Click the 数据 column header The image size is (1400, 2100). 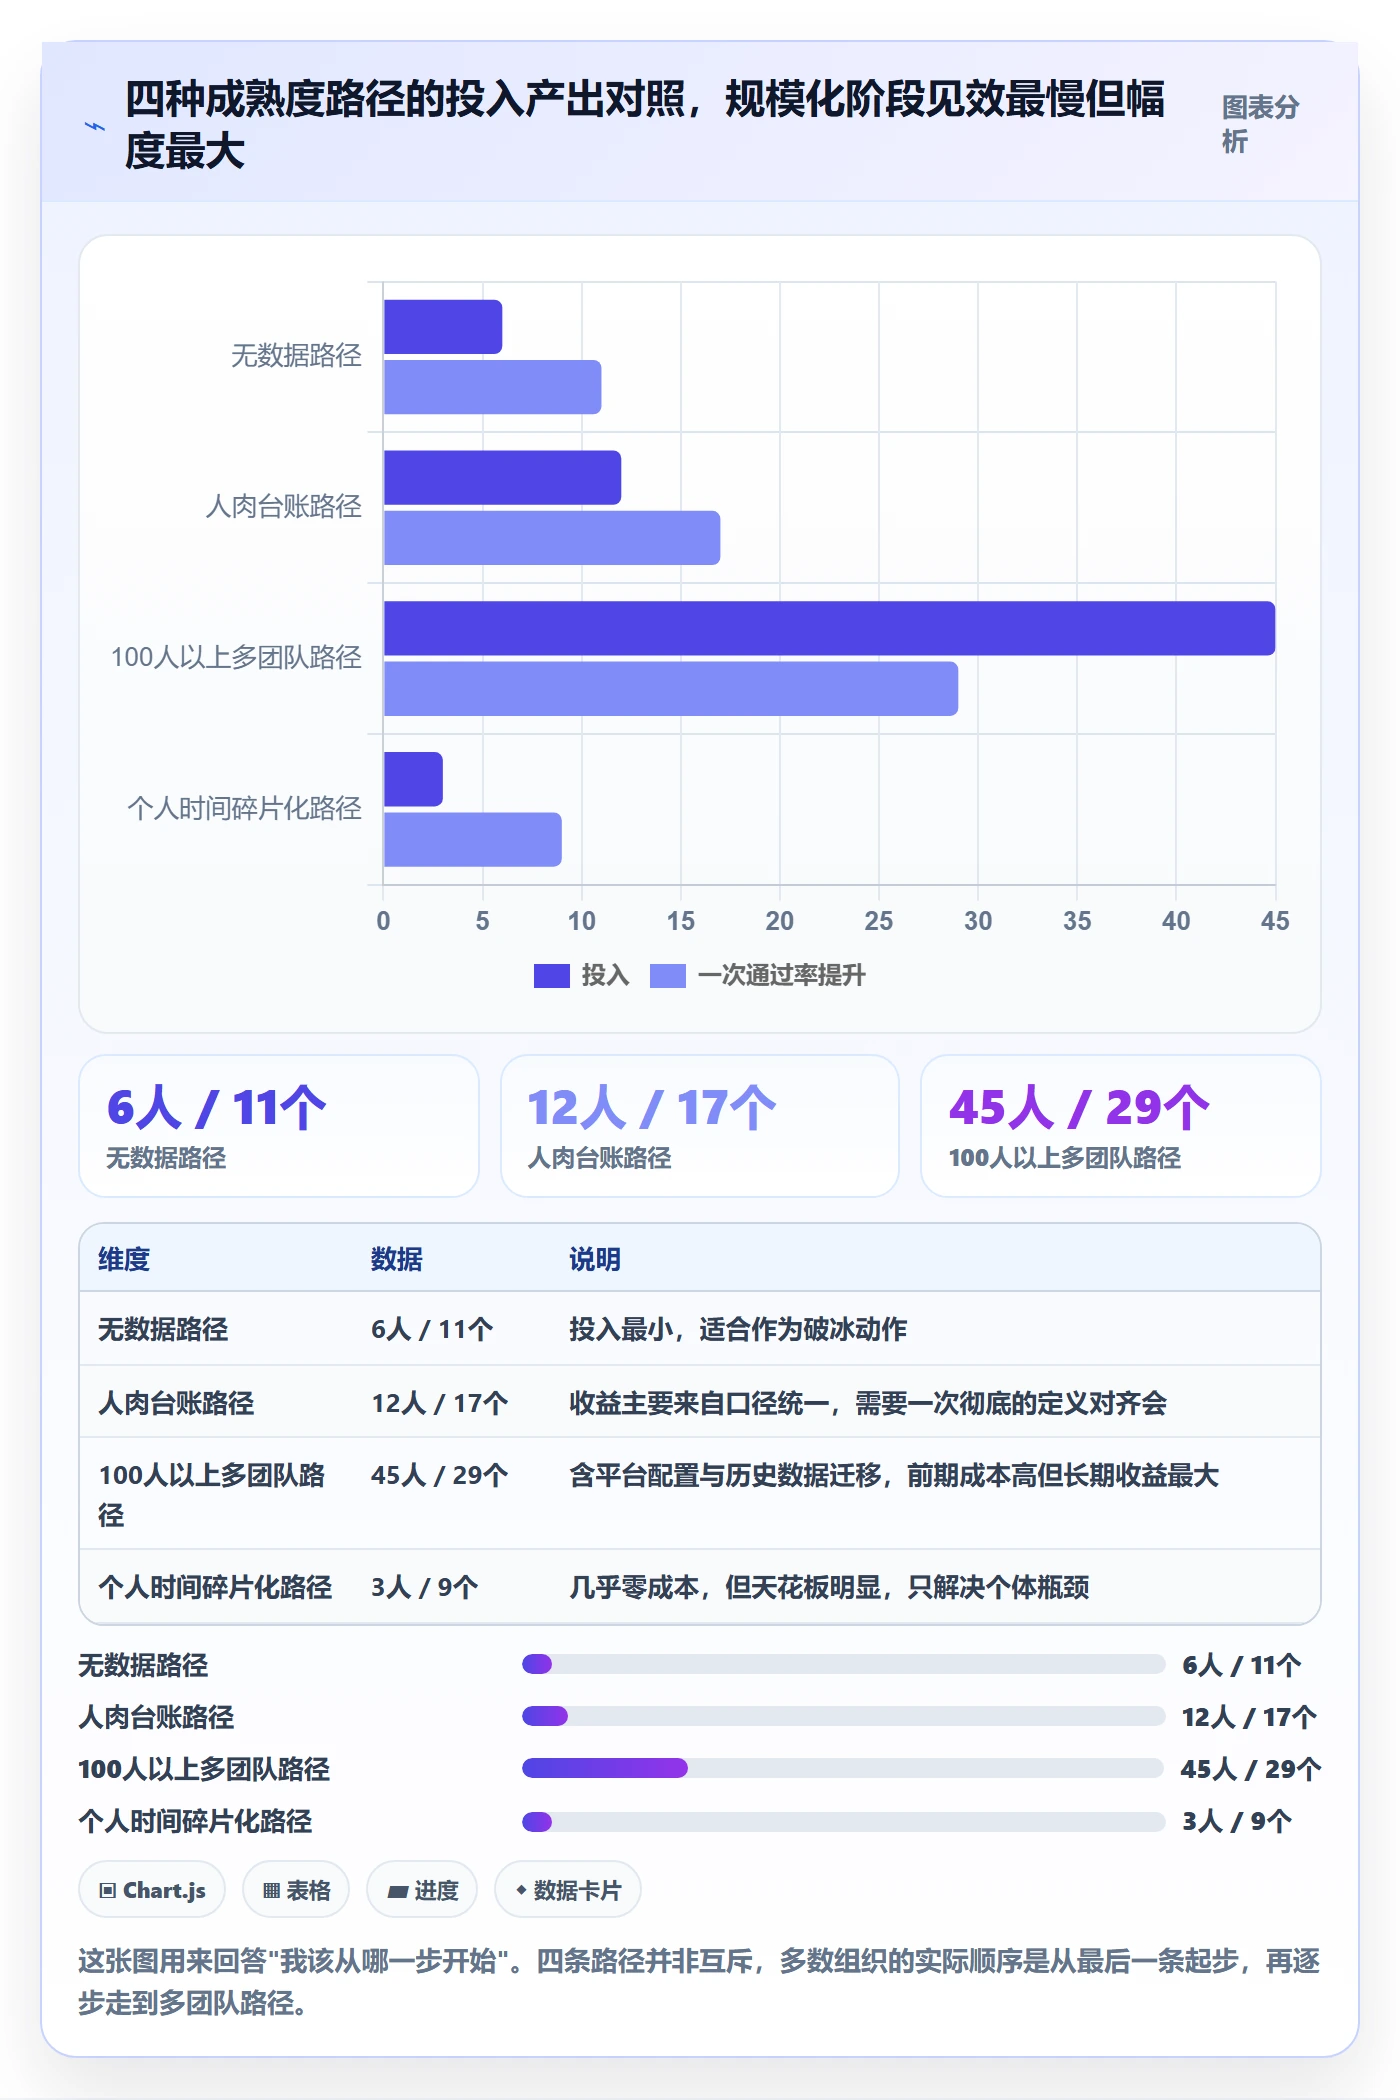click(397, 1259)
